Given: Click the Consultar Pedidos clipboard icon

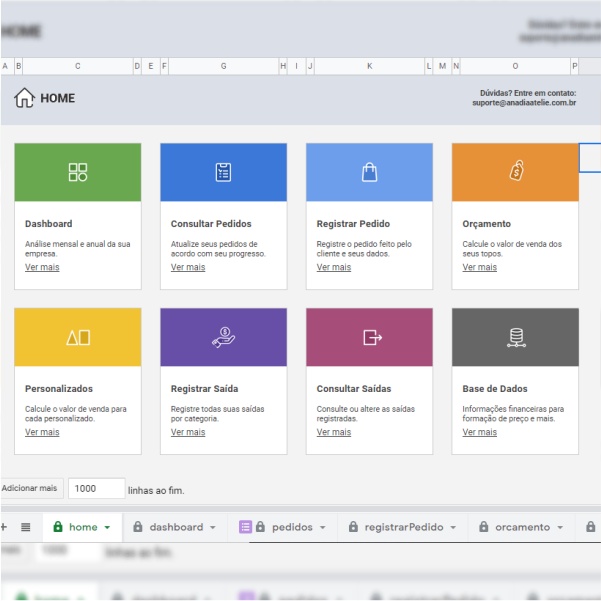Looking at the screenshot, I should tap(223, 172).
